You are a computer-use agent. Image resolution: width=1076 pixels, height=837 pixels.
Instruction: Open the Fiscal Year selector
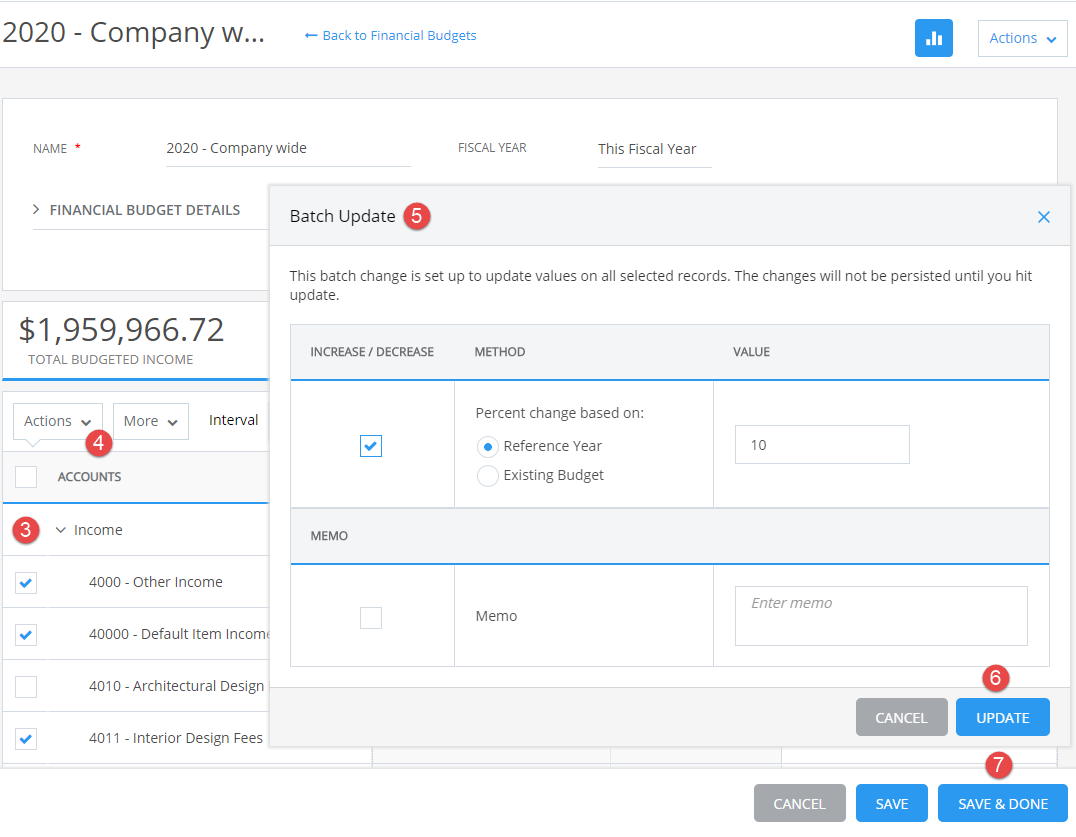click(654, 150)
